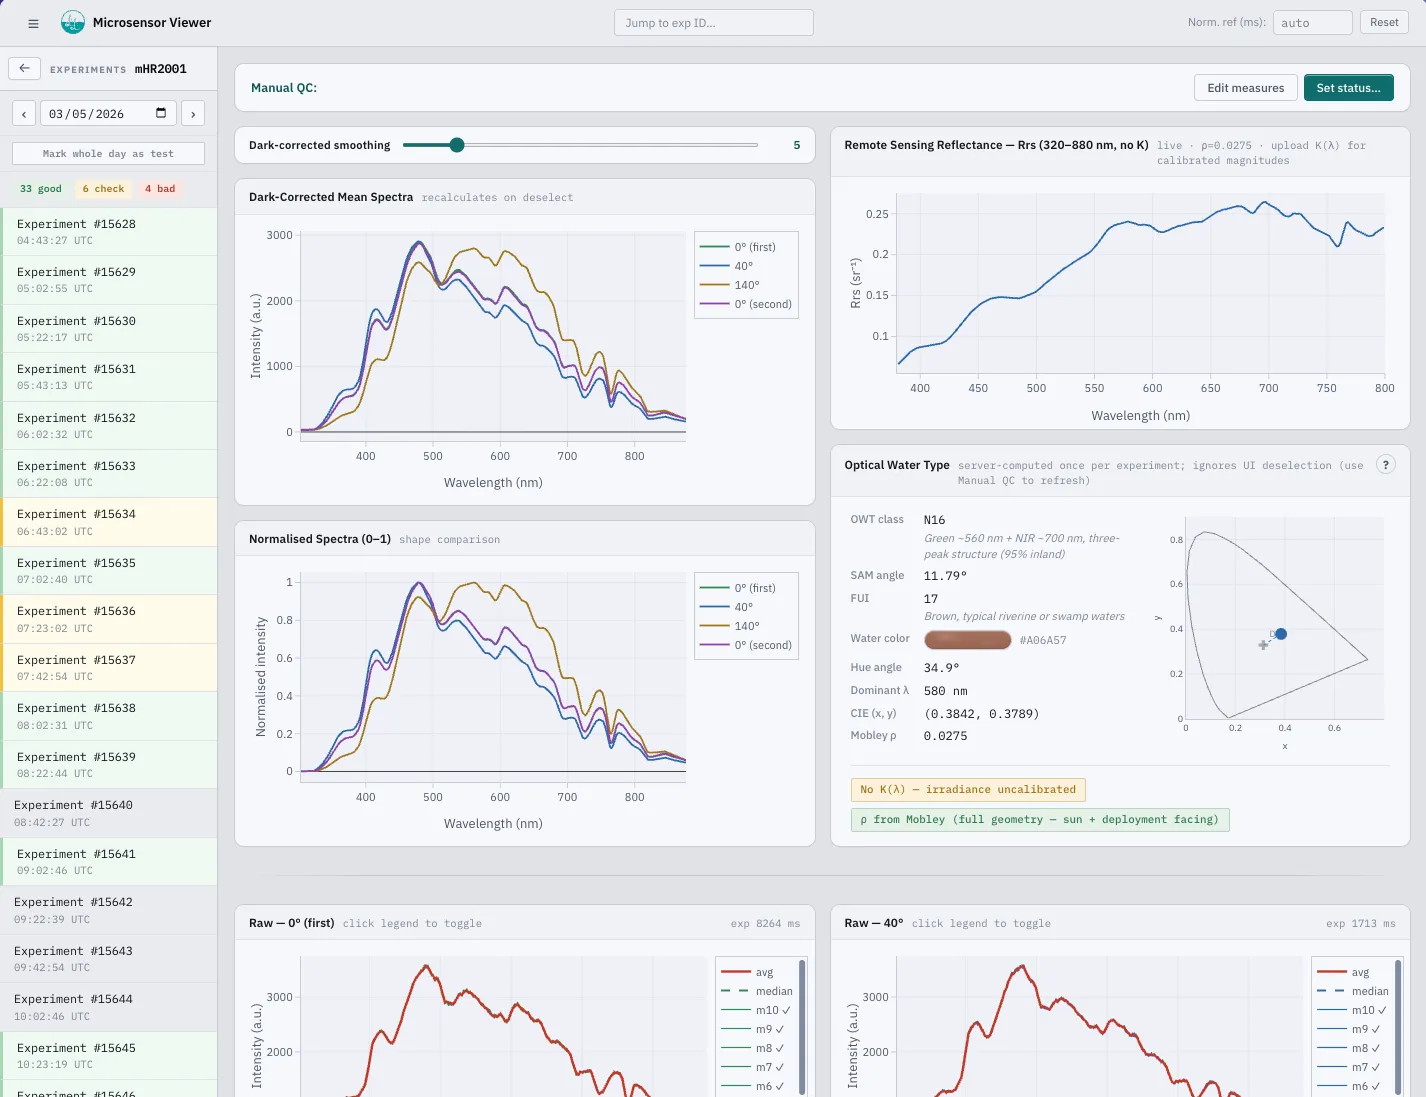Open the calendar date picker icon
Image resolution: width=1426 pixels, height=1097 pixels.
point(161,113)
